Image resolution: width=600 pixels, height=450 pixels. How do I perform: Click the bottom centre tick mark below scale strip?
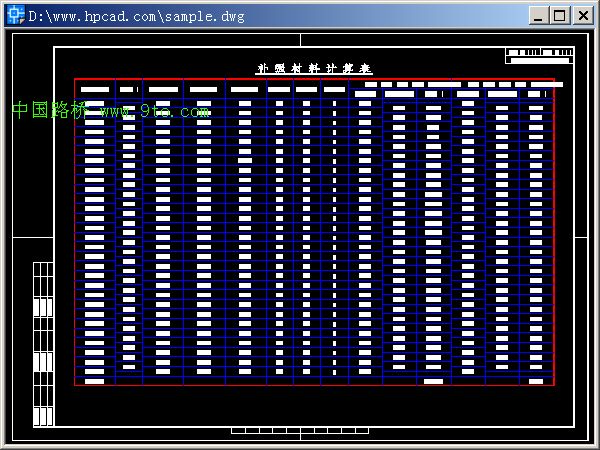pyautogui.click(x=300, y=436)
